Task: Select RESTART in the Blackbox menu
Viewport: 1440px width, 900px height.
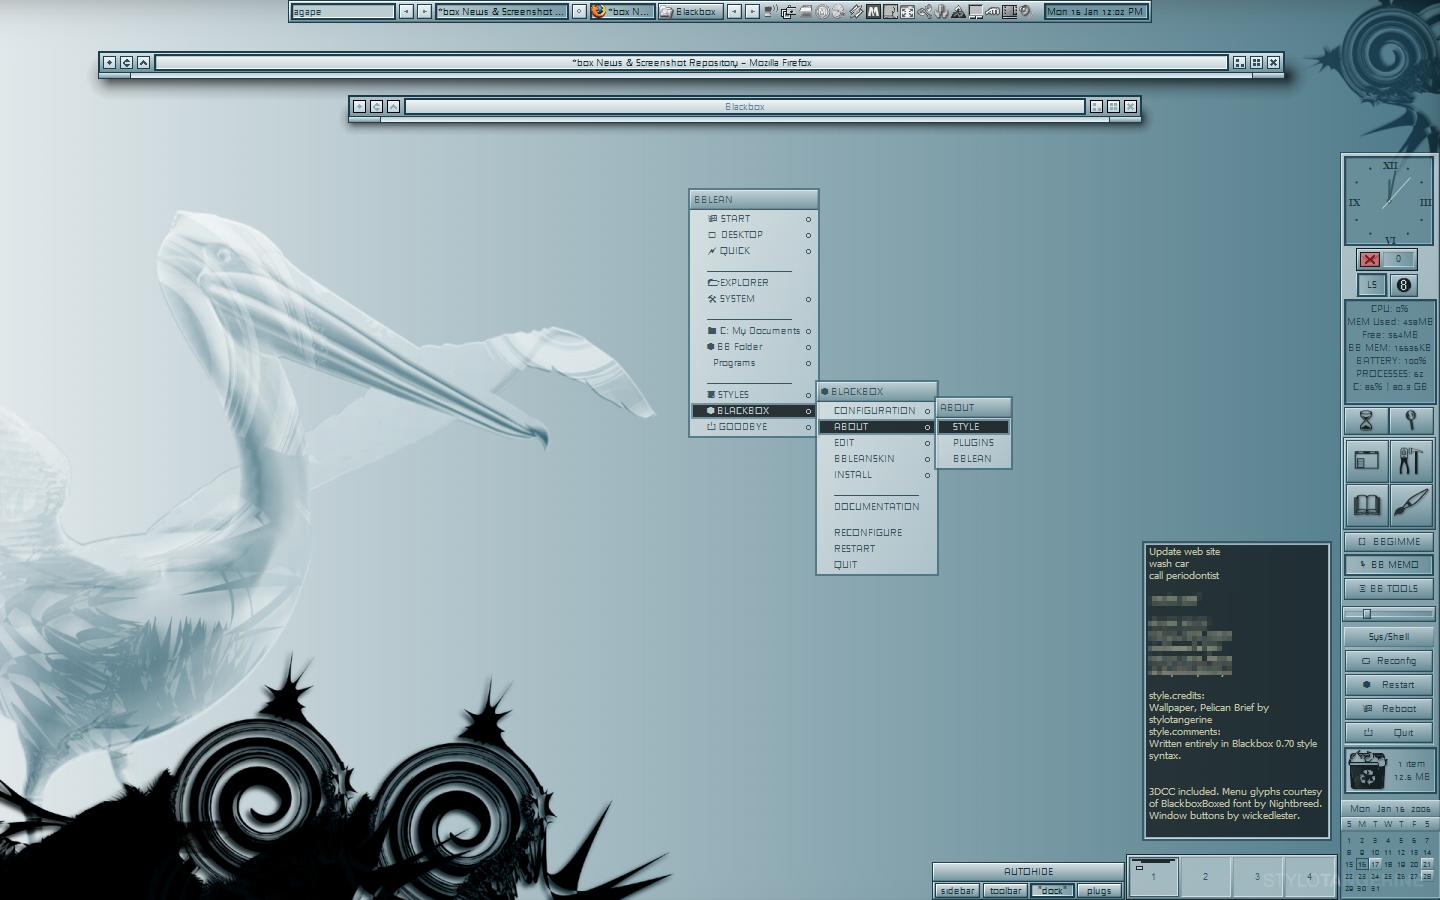Action: tap(877, 548)
